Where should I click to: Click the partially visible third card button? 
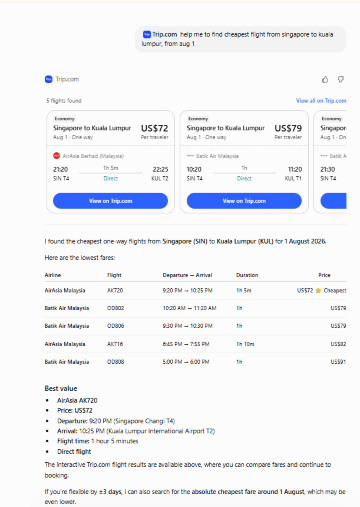tap(333, 201)
